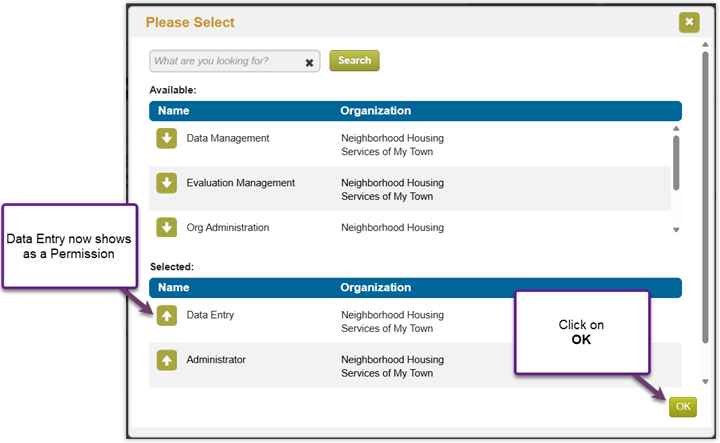
Task: Select the Data Entry row text
Action: point(210,315)
